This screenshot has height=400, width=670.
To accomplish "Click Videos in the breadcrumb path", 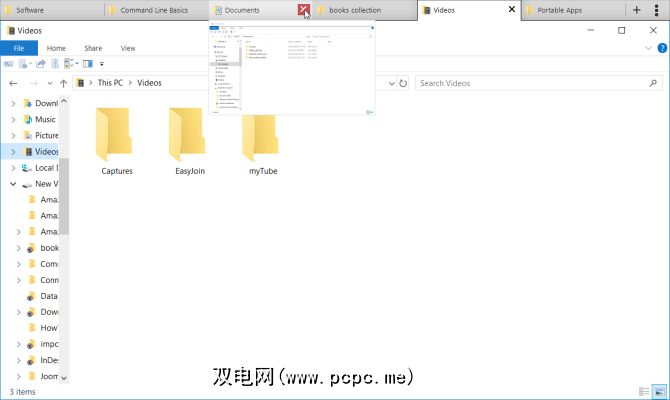I will (x=149, y=83).
